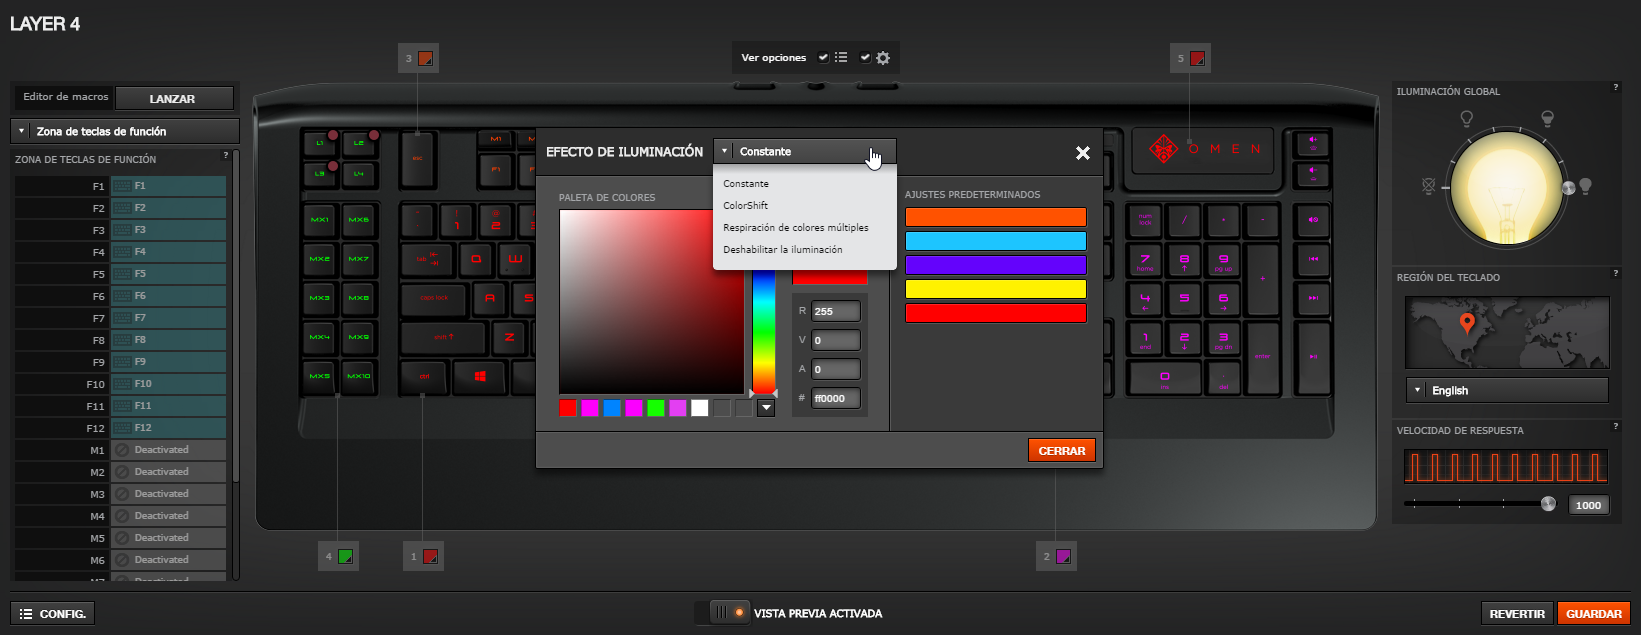
Task: Select ColorShift from the lighting effect list
Action: (x=746, y=205)
